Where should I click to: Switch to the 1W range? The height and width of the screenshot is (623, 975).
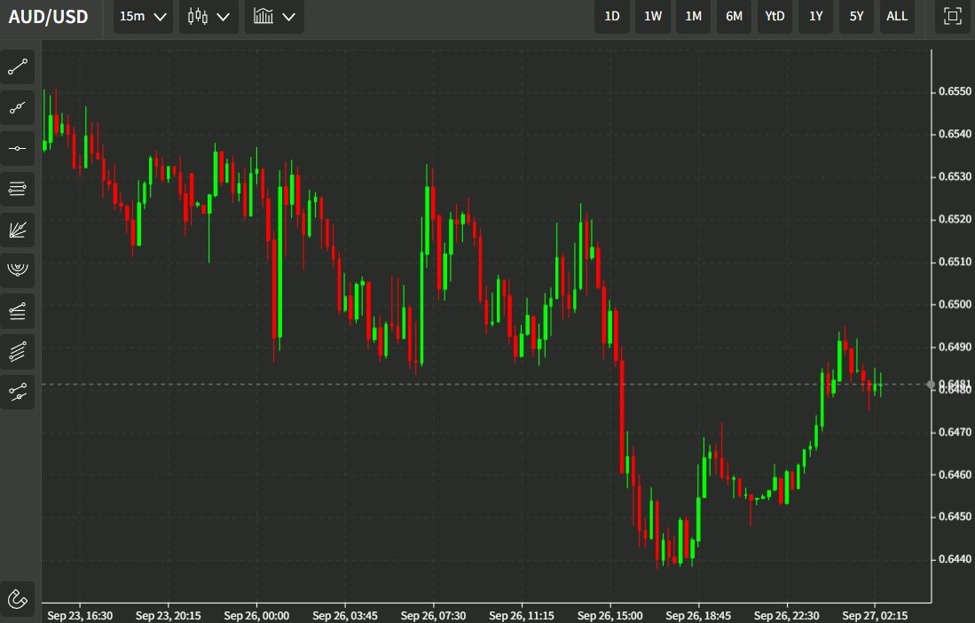(x=653, y=16)
